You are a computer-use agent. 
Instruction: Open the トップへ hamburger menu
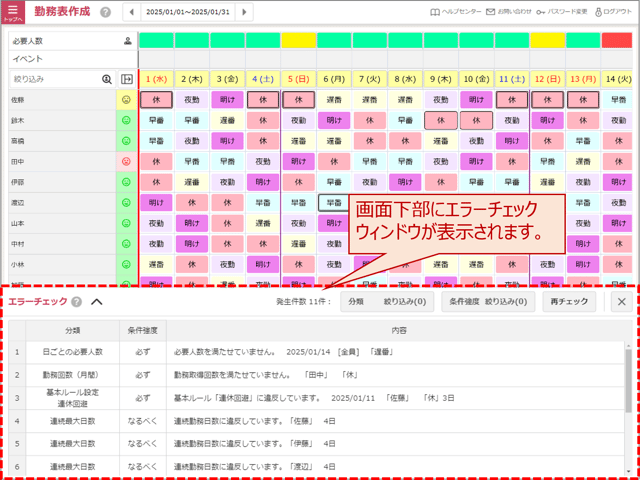click(13, 12)
